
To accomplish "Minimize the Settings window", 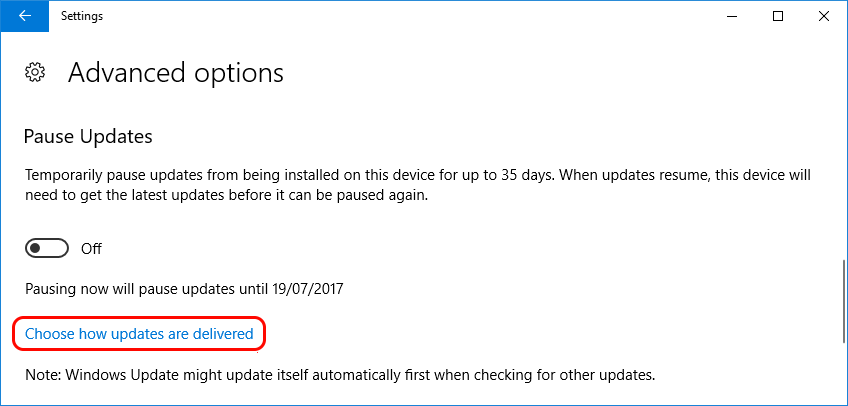I will [x=732, y=16].
